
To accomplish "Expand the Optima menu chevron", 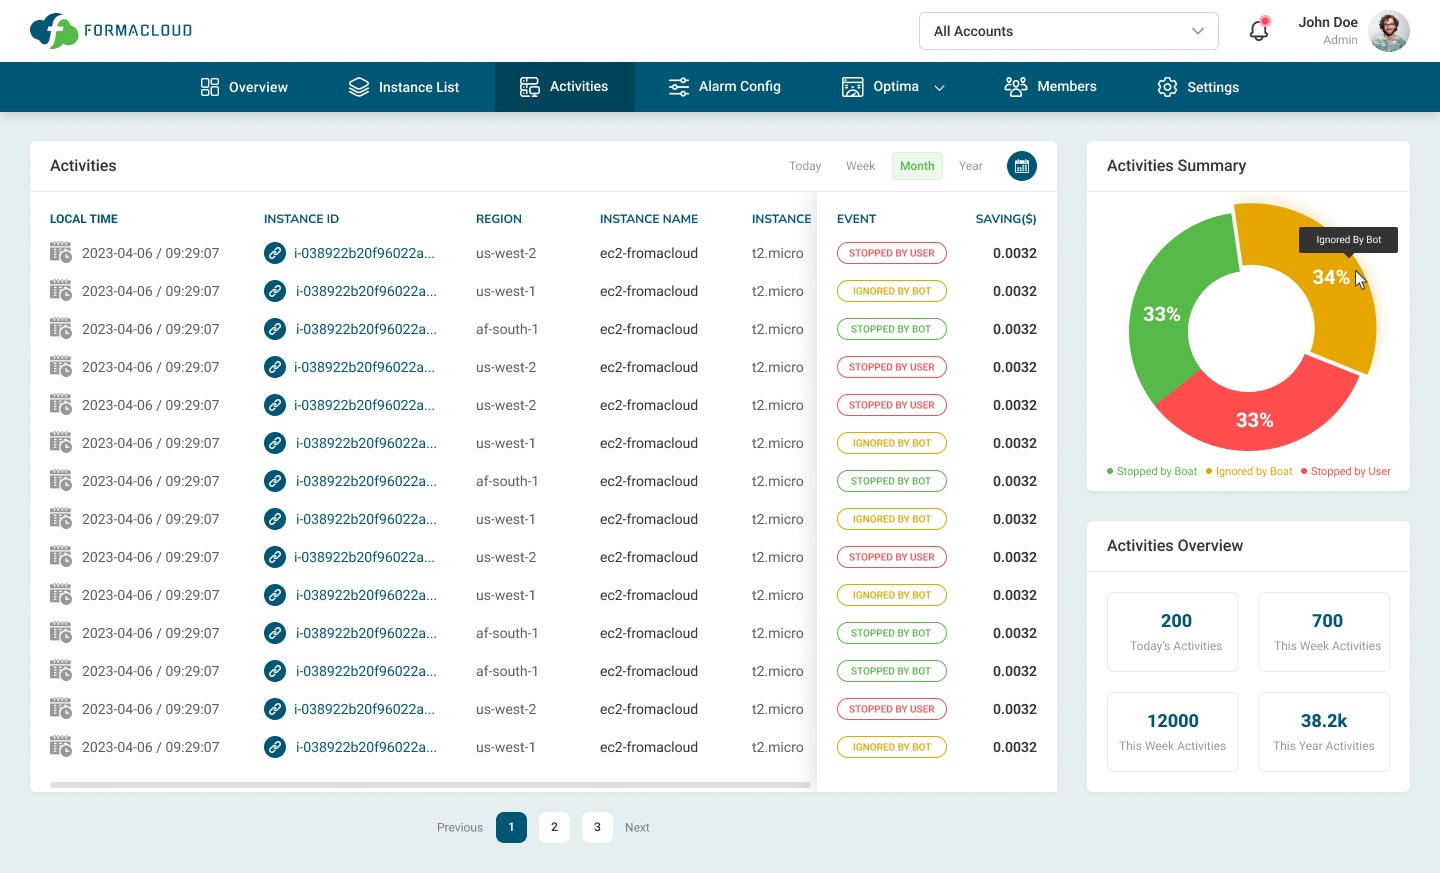I will pos(939,88).
